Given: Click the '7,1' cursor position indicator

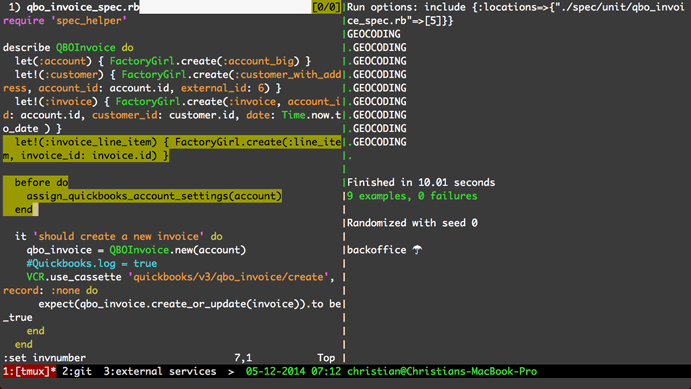Looking at the screenshot, I should coord(243,358).
